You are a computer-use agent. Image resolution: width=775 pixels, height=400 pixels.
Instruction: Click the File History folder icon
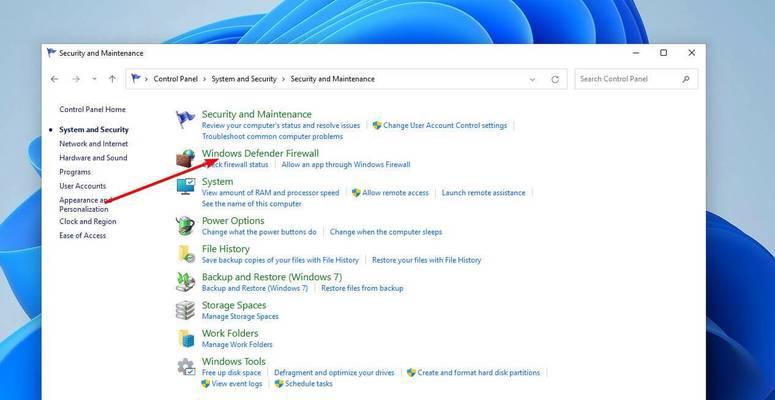click(x=186, y=254)
